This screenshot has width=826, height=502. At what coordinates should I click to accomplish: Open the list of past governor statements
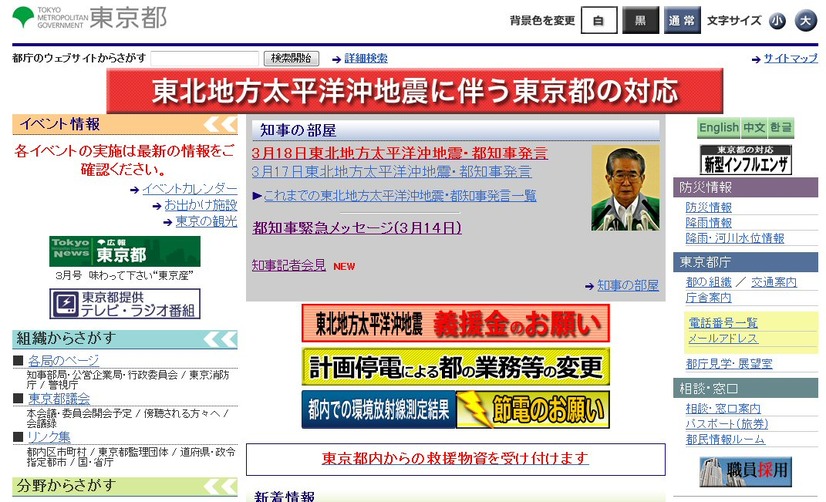coord(400,196)
